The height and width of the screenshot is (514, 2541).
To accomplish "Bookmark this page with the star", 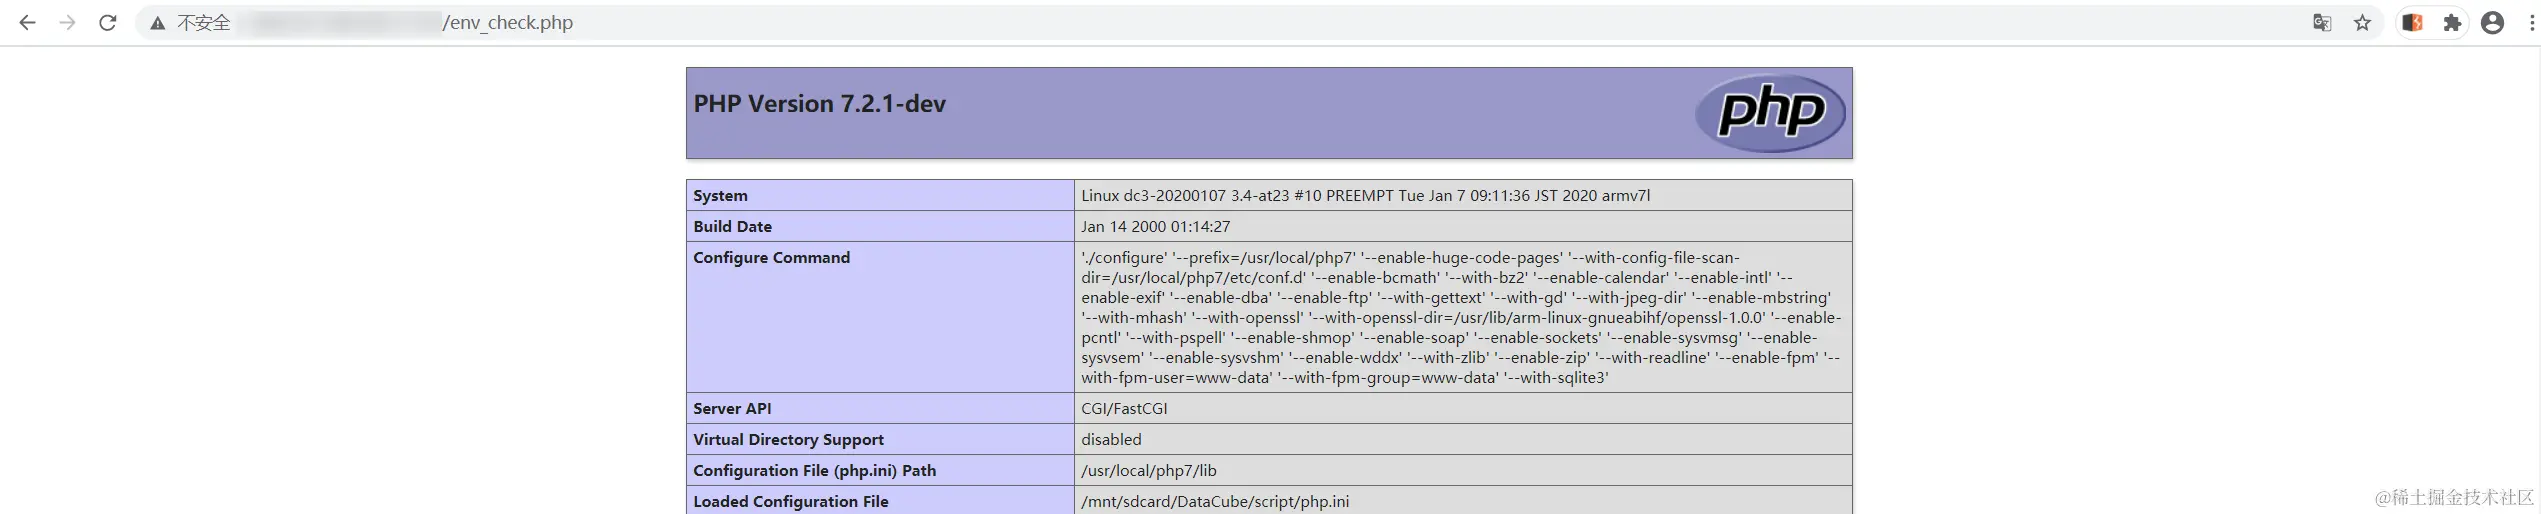I will [2362, 23].
